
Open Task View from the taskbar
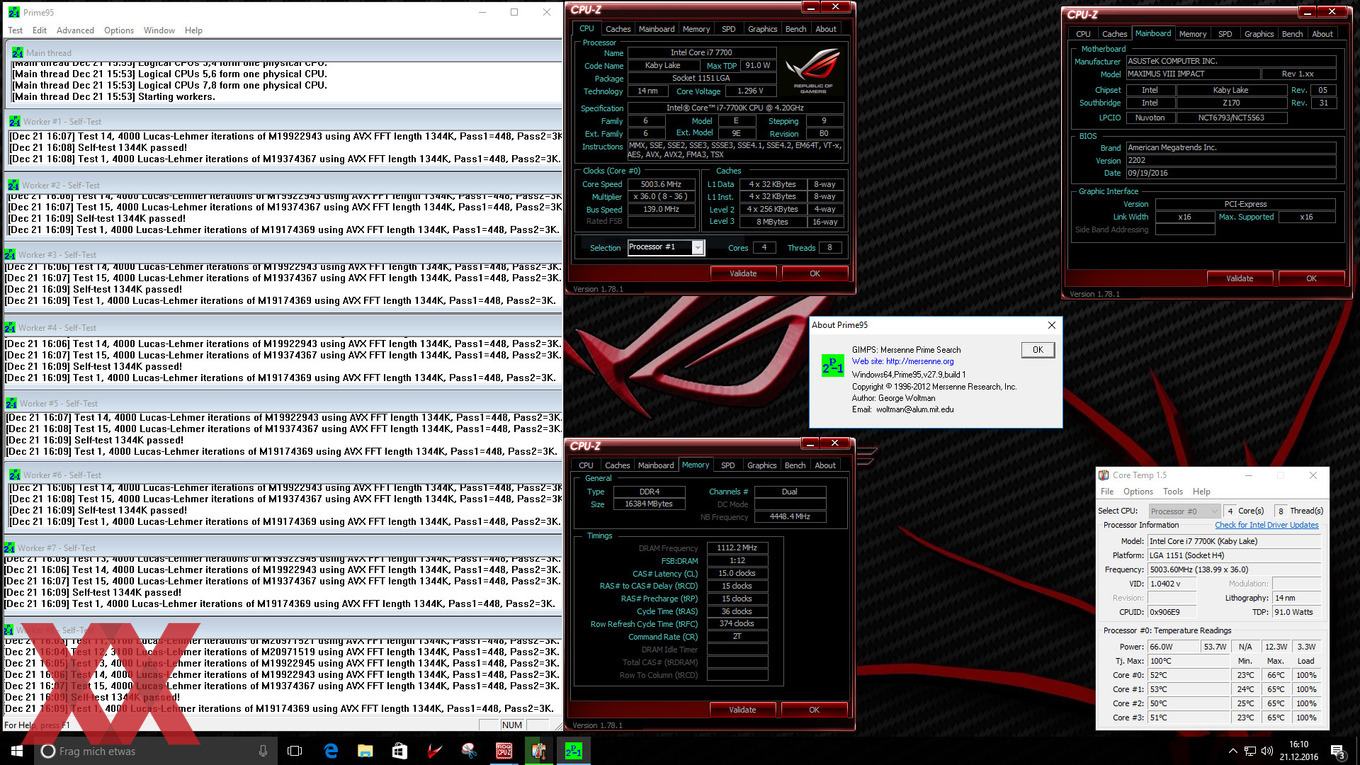pos(295,751)
